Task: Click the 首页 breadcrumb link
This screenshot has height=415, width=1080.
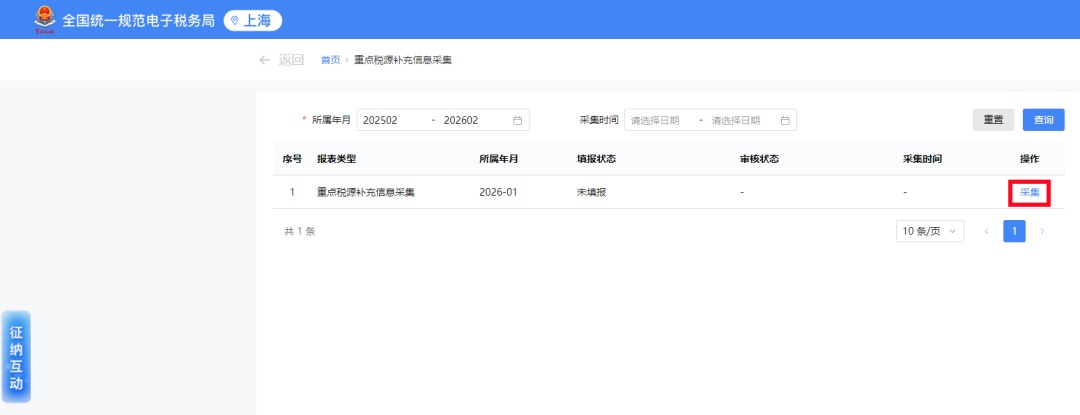Action: coord(330,60)
